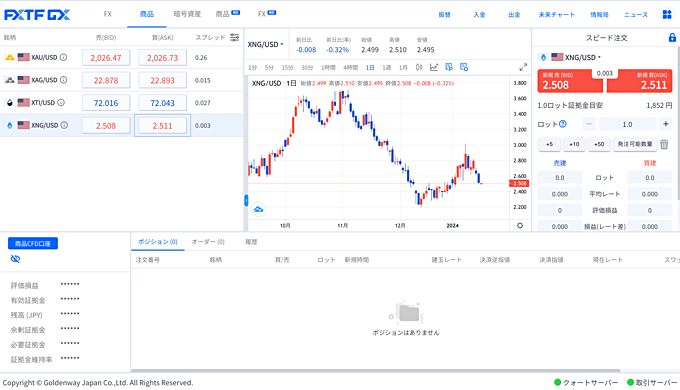This screenshot has width=680, height=390.
Task: Click XAG/USD ask price 22.893
Action: (x=162, y=80)
